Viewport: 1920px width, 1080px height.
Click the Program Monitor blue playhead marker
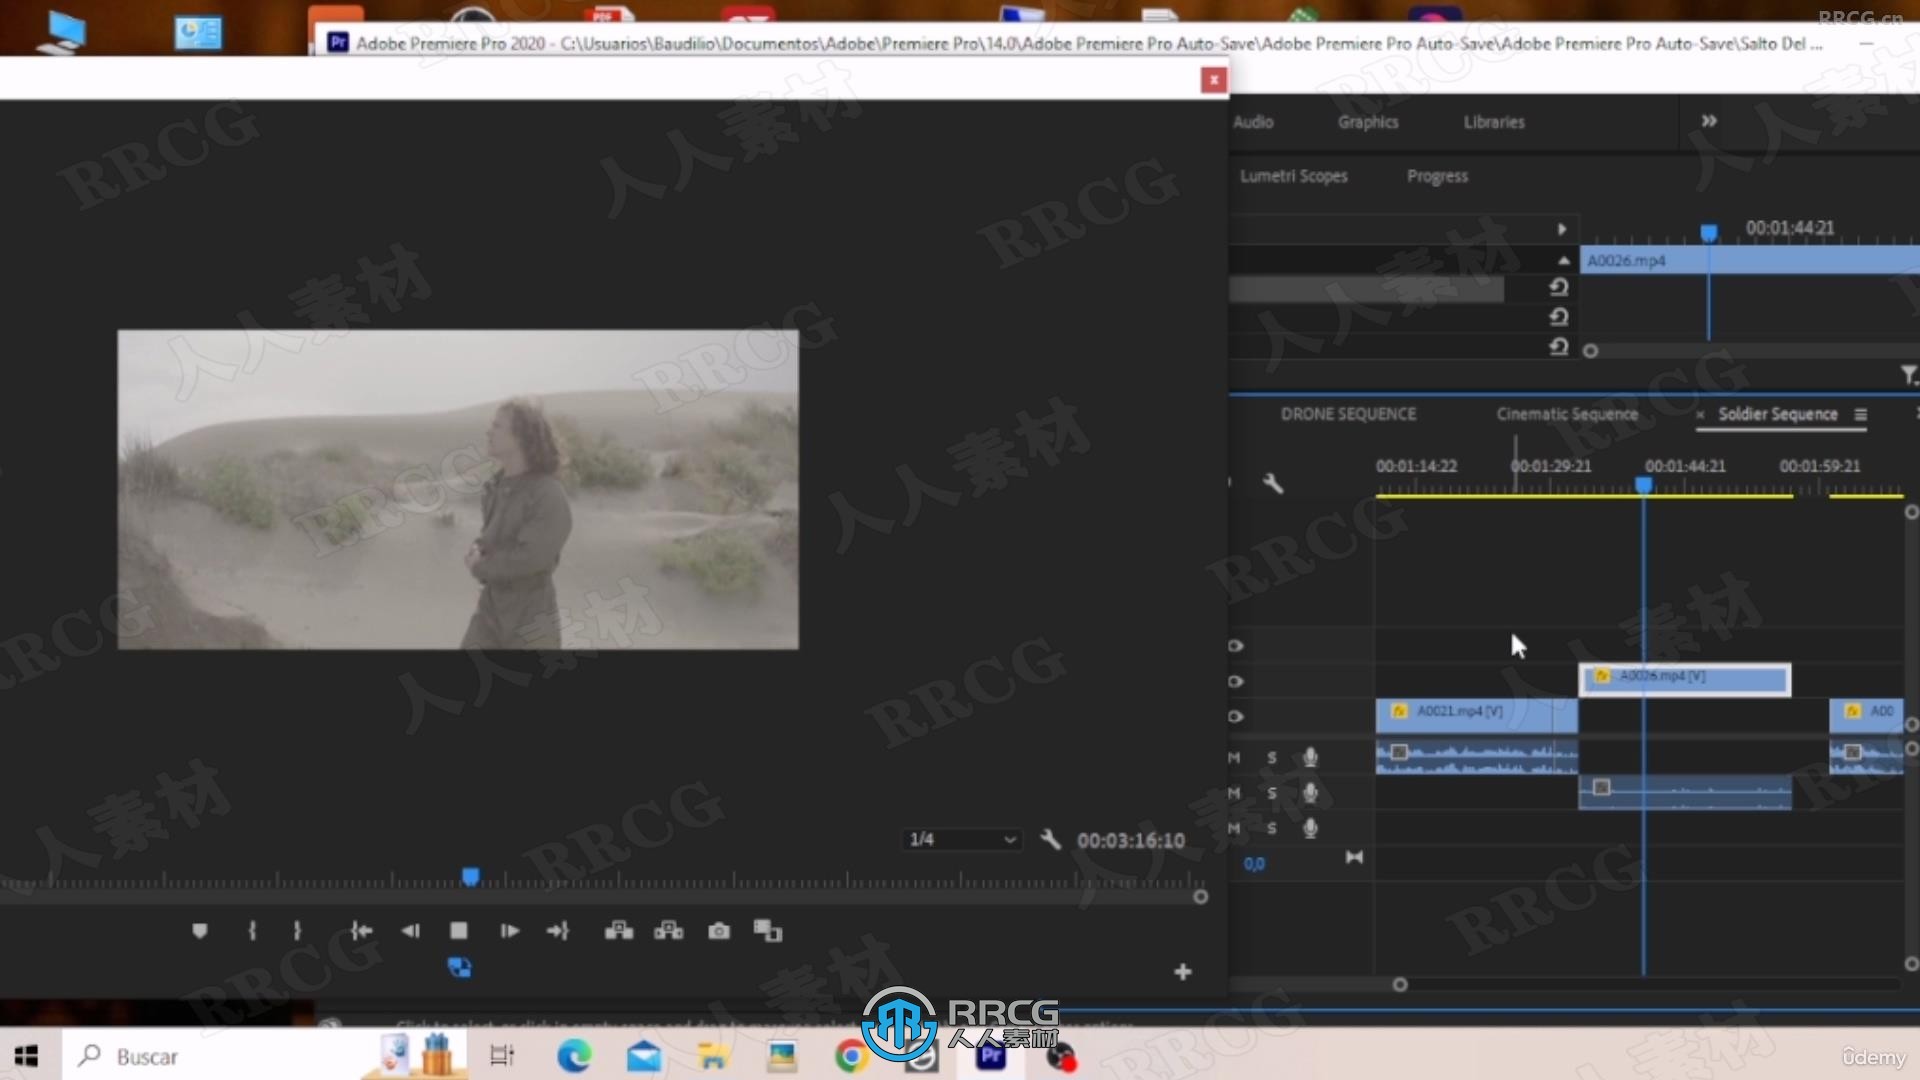(470, 877)
